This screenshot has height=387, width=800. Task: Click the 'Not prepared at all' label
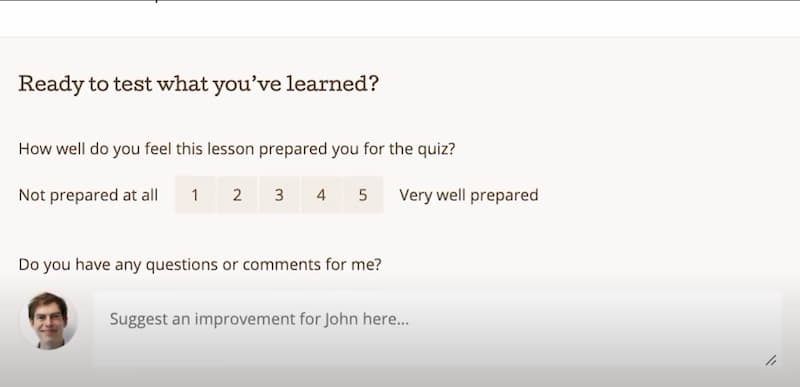coord(88,195)
